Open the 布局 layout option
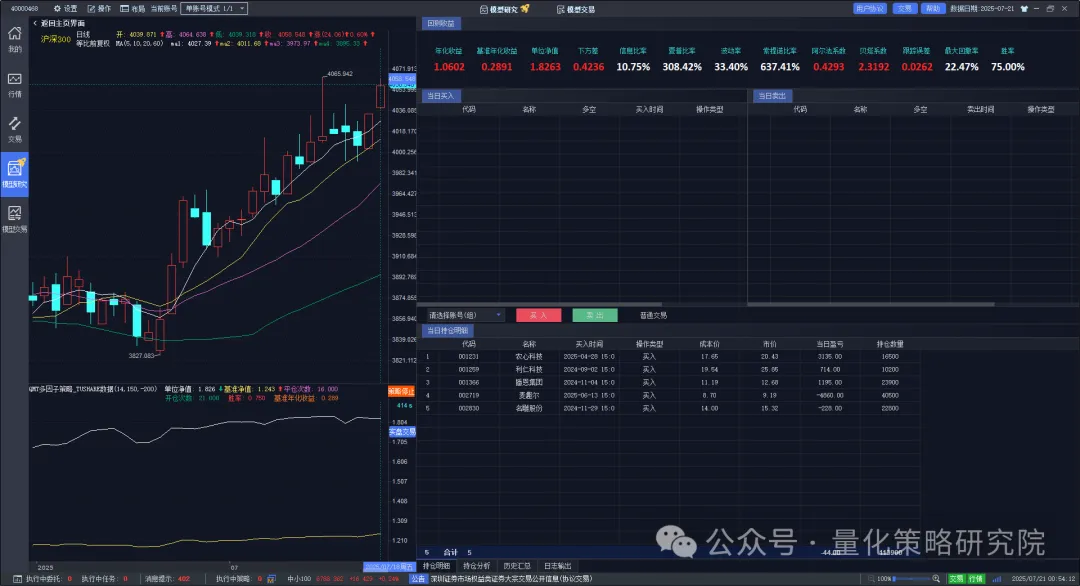 [x=133, y=9]
